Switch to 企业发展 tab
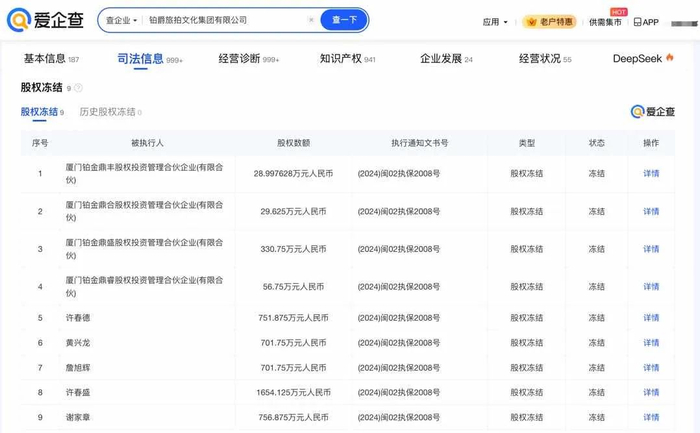This screenshot has width=700, height=433. (446, 59)
